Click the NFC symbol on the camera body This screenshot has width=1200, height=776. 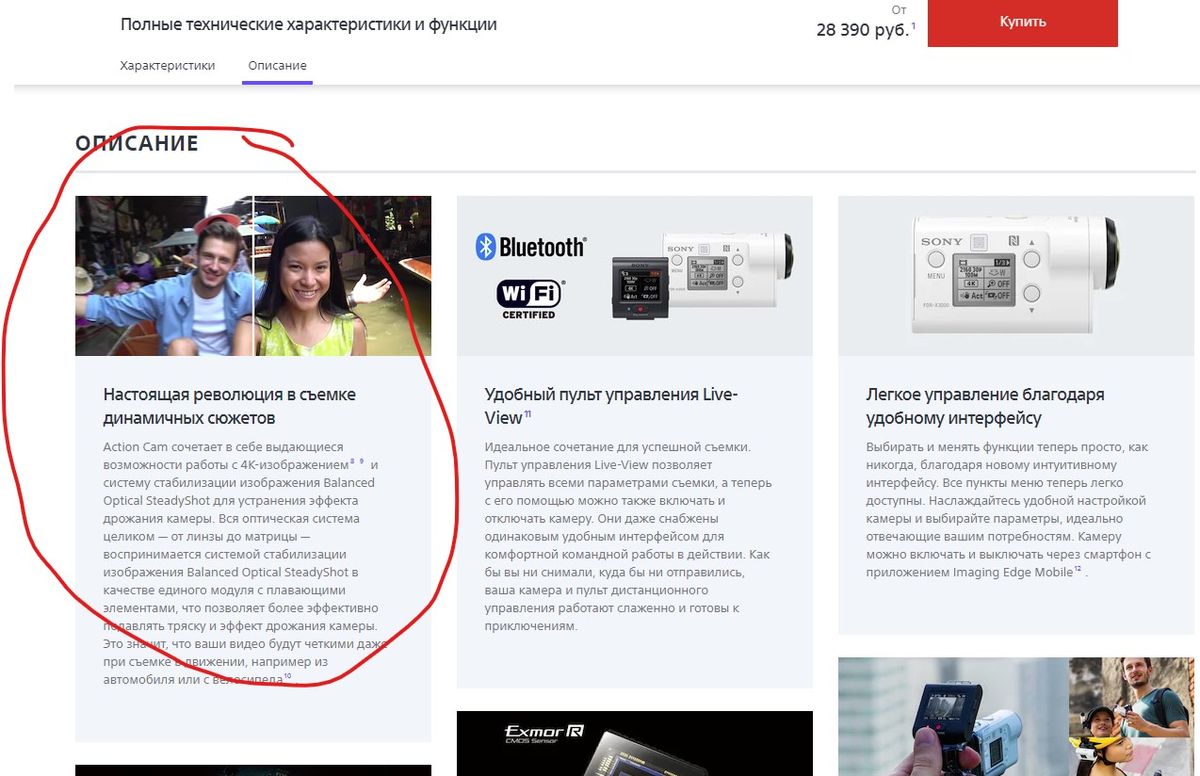1012,242
